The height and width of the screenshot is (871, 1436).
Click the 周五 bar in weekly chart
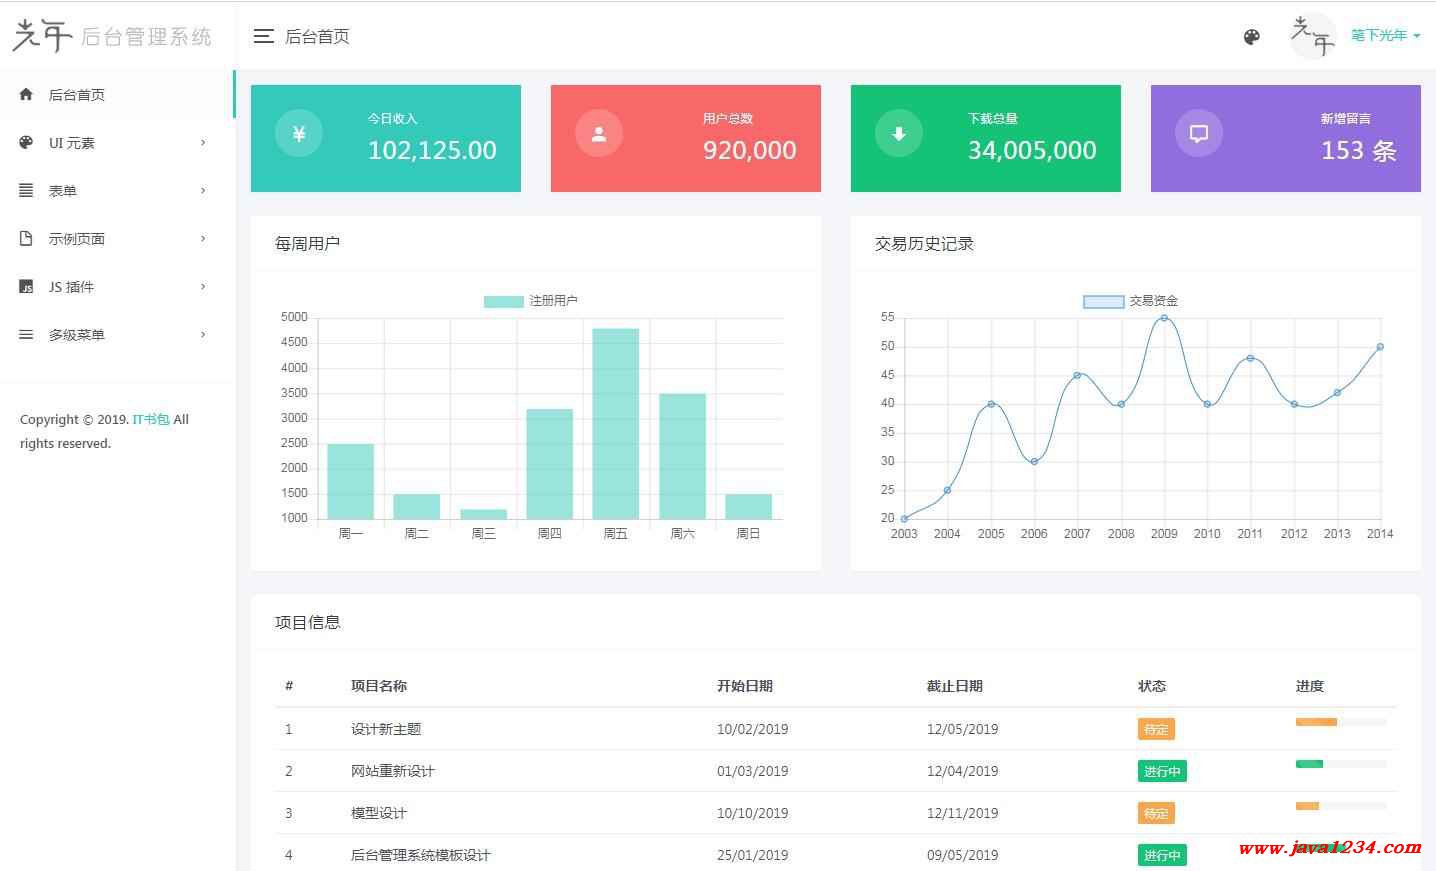[615, 423]
